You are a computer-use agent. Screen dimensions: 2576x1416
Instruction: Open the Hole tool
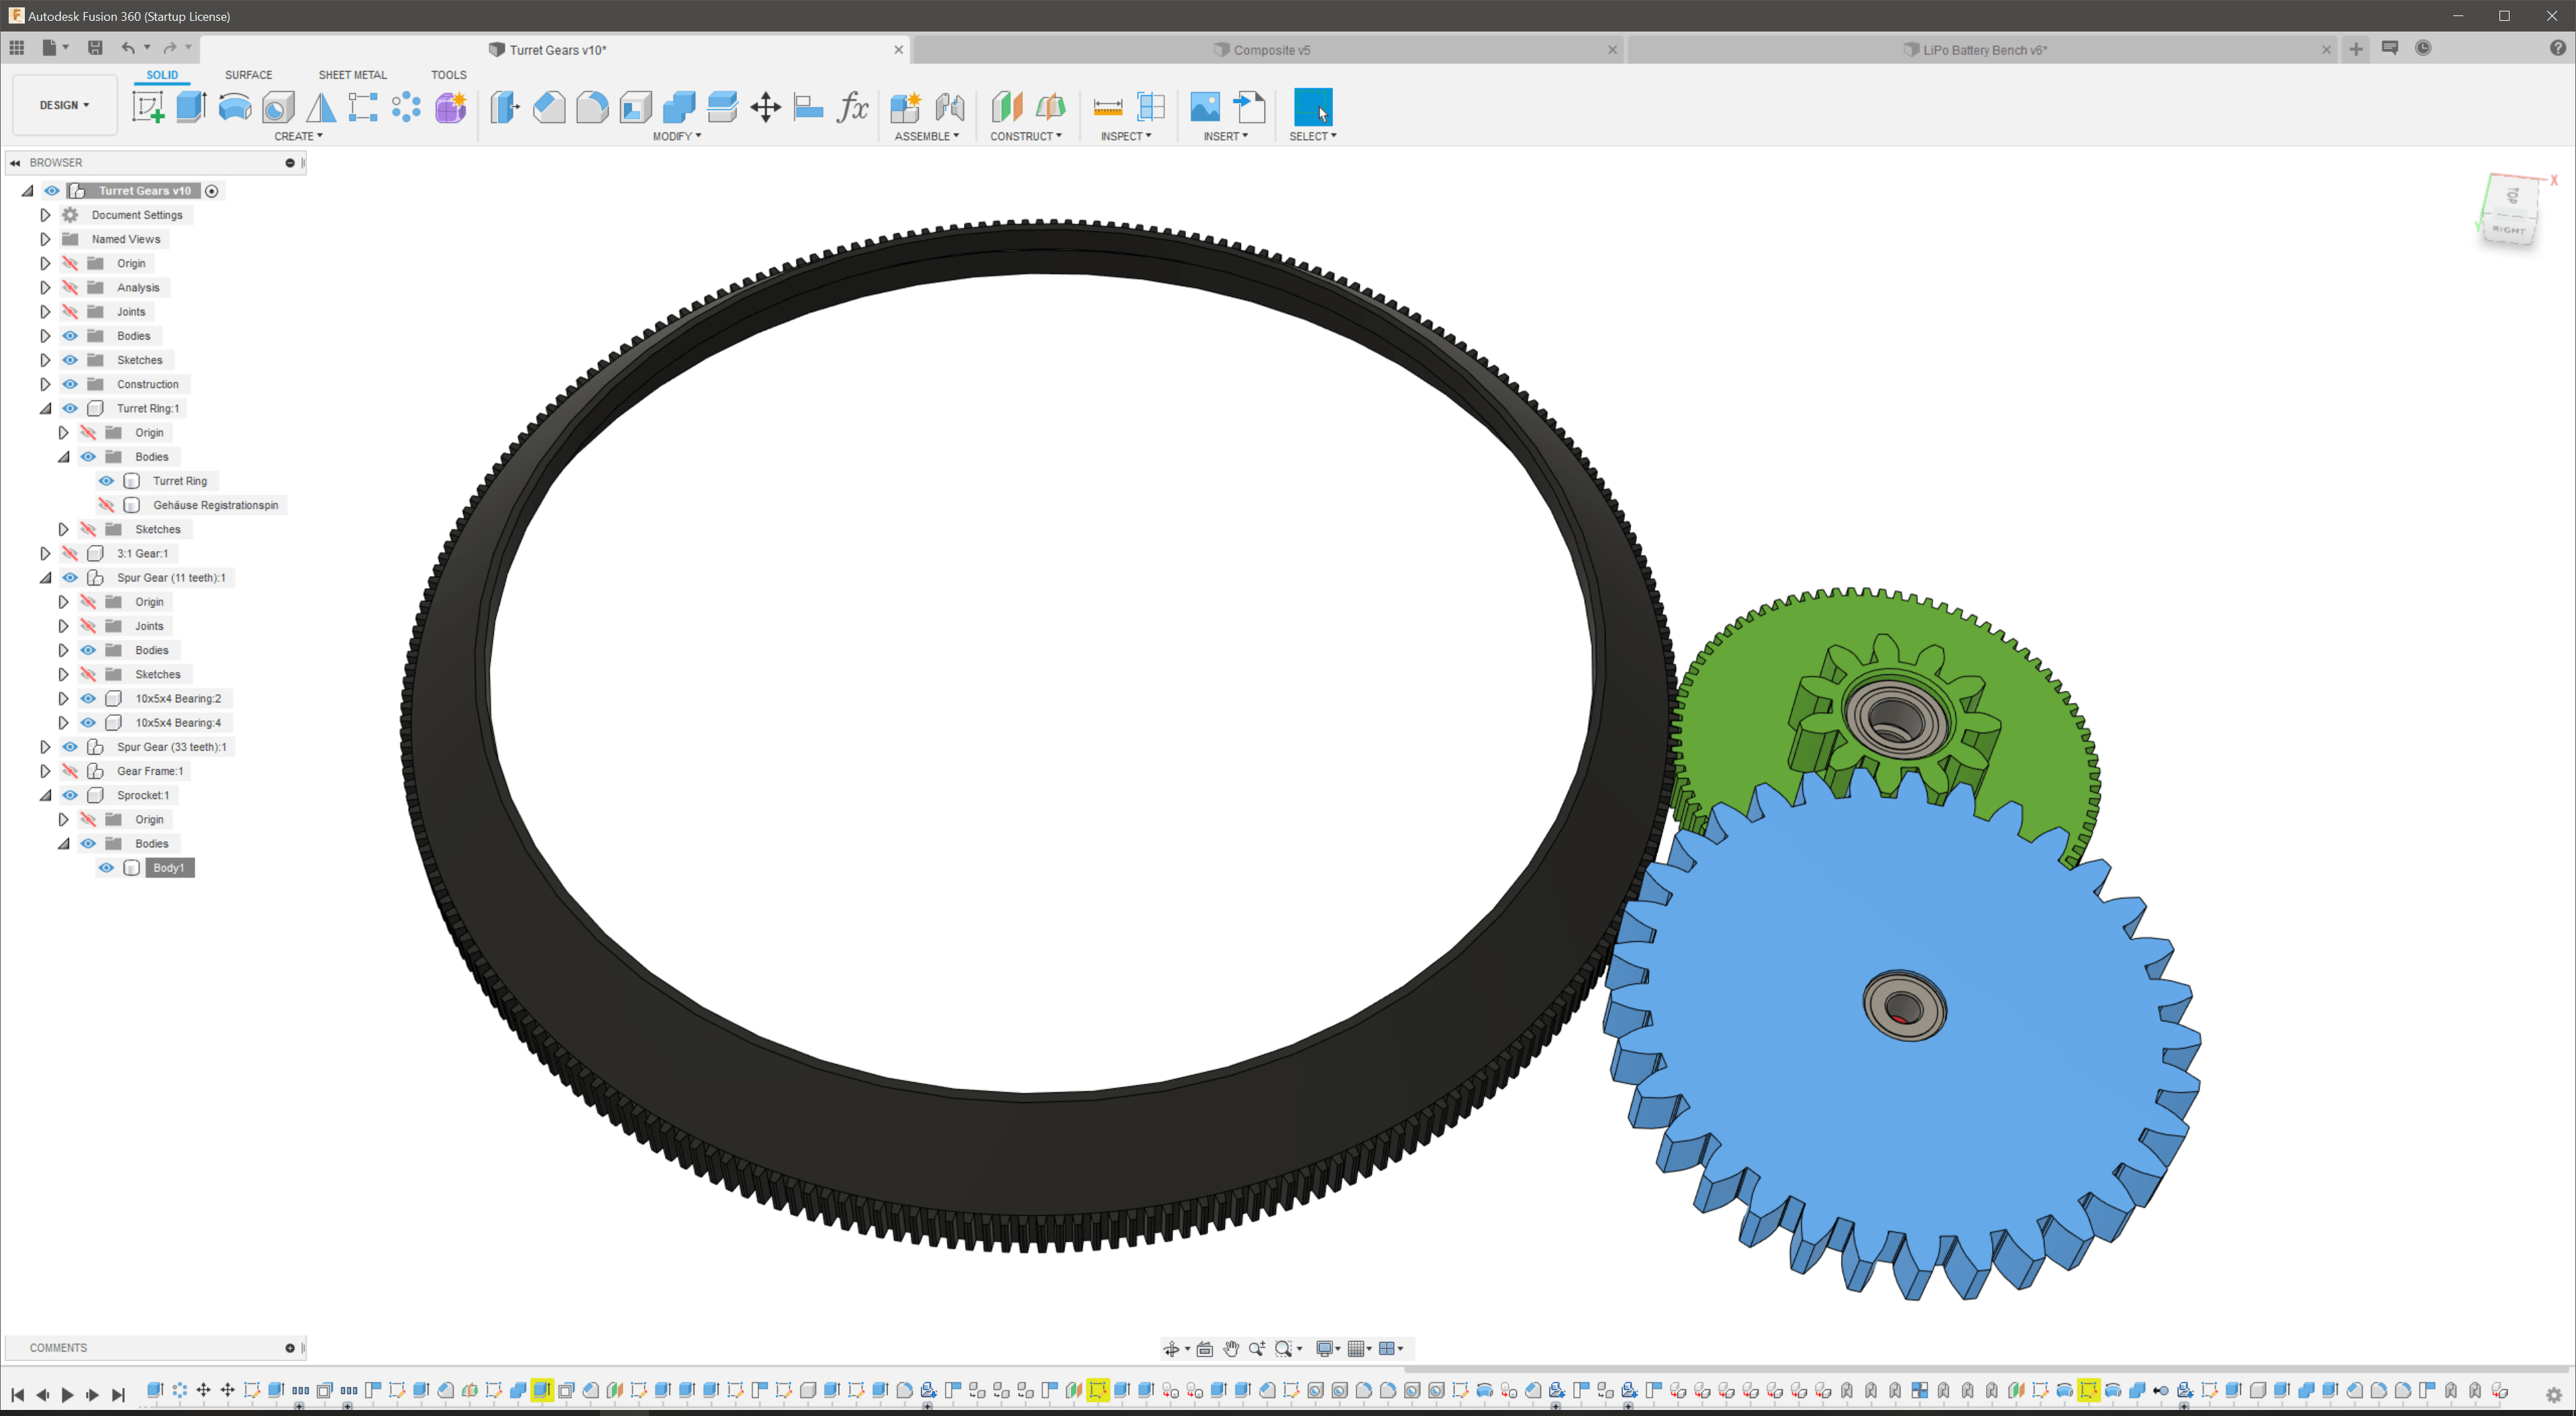pyautogui.click(x=278, y=107)
